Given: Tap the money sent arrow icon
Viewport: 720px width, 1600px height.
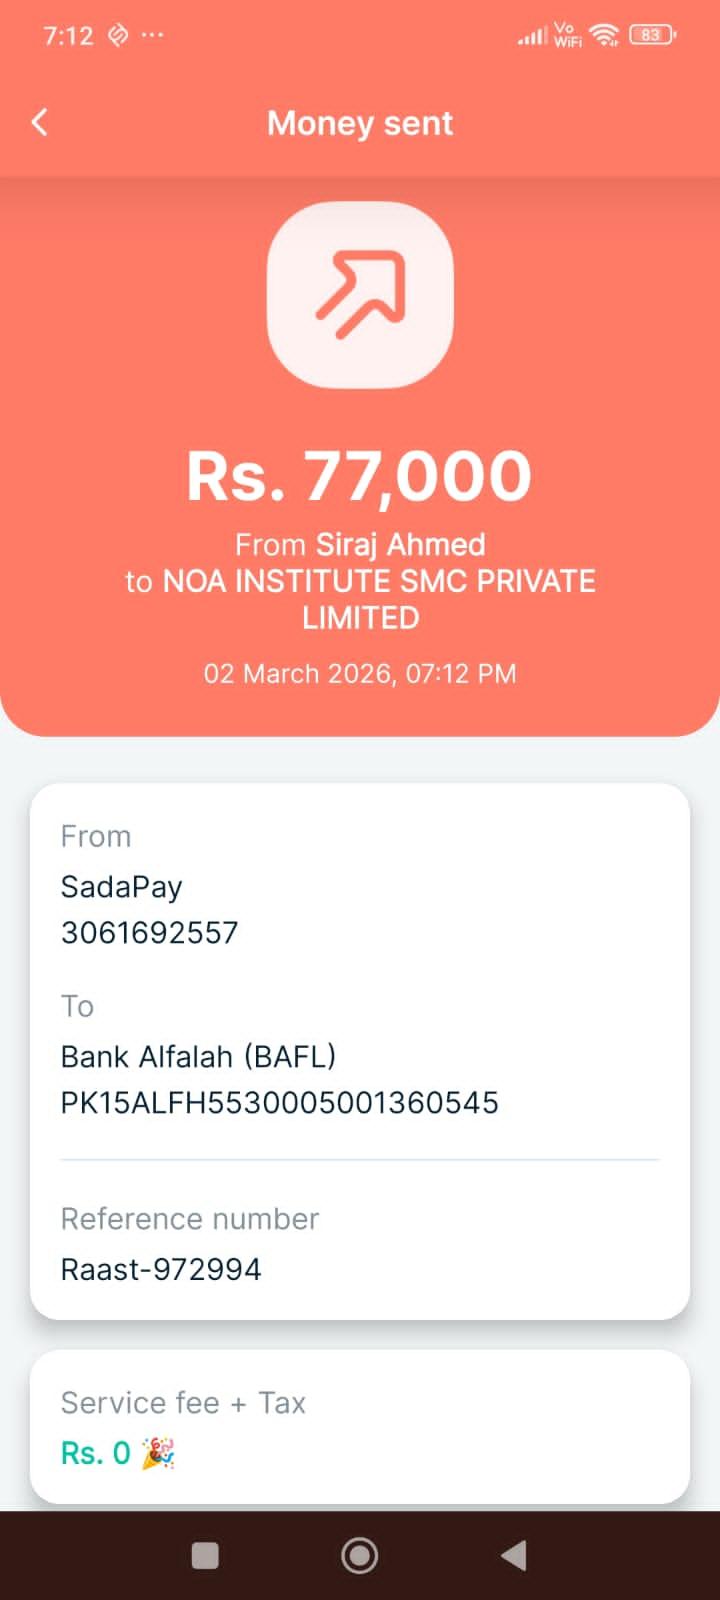Looking at the screenshot, I should [x=360, y=295].
